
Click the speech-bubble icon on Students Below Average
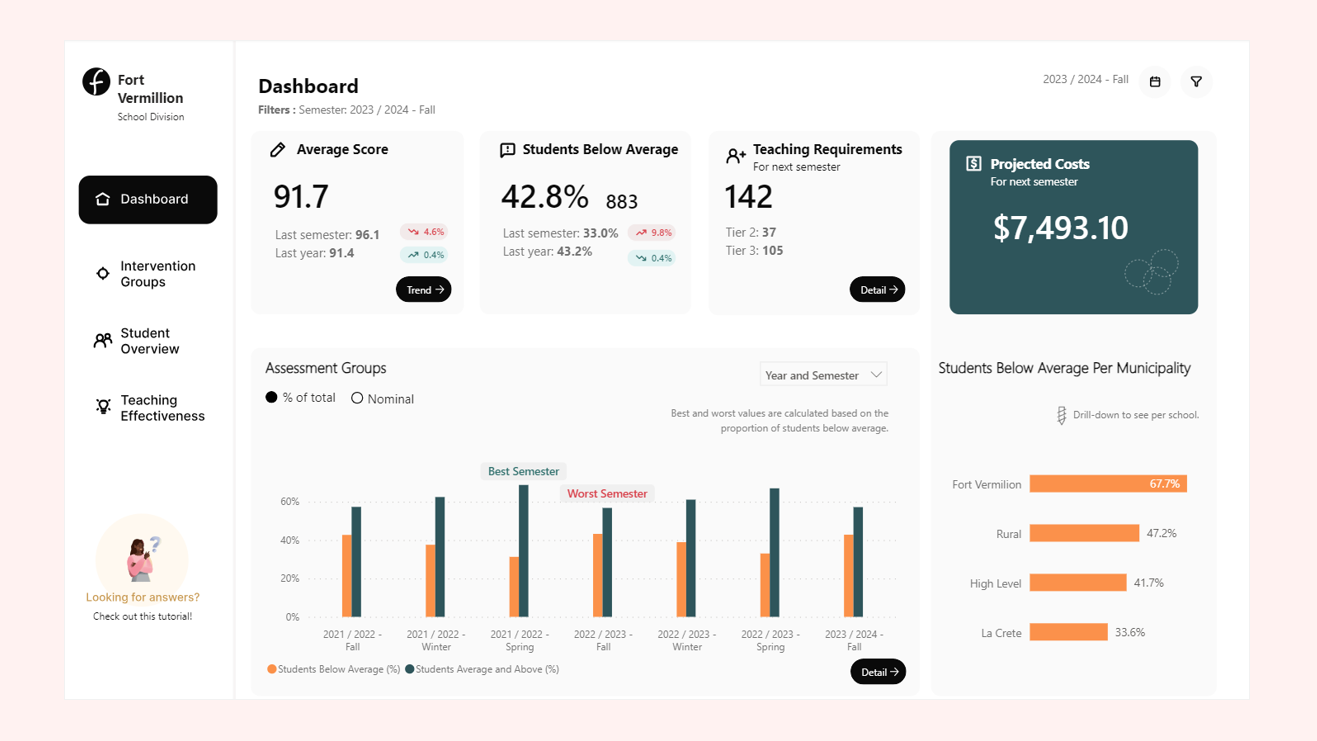click(x=506, y=149)
